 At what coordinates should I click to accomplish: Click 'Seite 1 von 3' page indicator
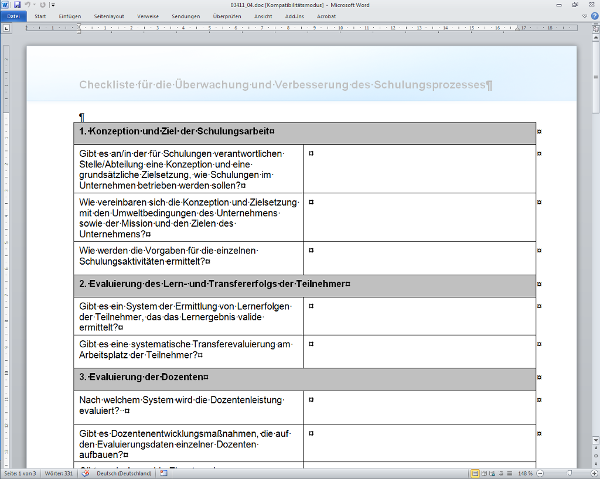coord(20,473)
